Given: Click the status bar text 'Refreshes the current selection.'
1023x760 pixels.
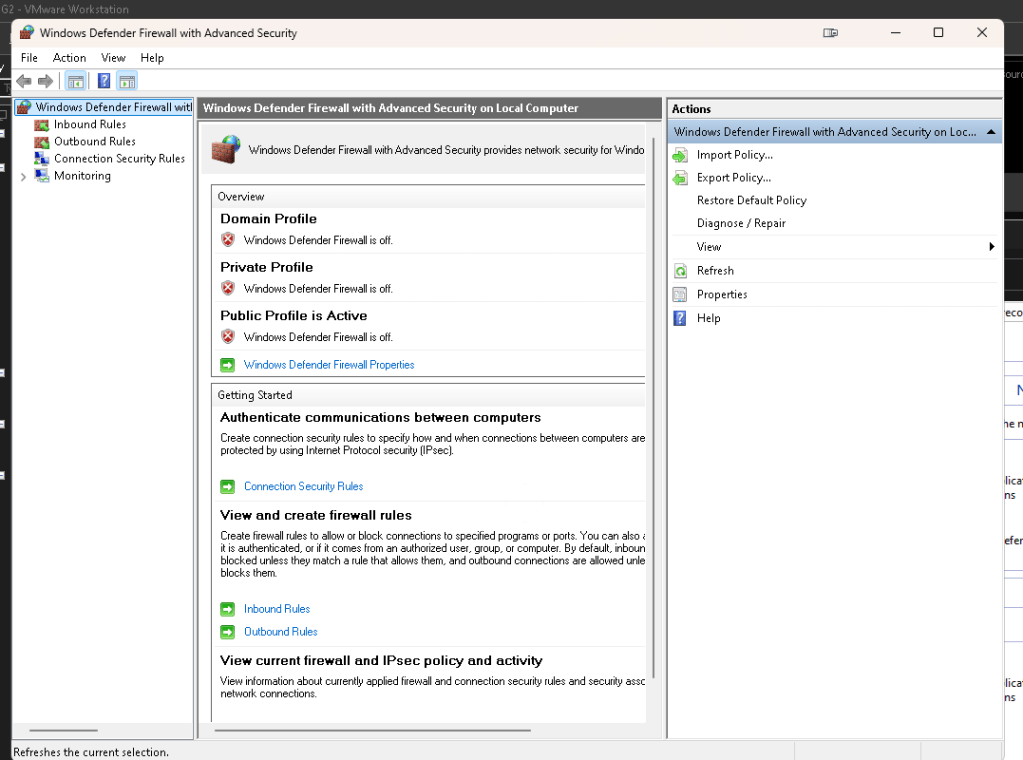Looking at the screenshot, I should pos(91,752).
